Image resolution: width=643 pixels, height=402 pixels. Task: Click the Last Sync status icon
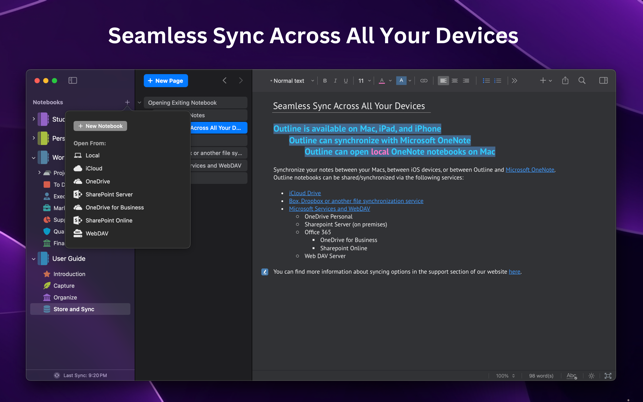tap(57, 375)
